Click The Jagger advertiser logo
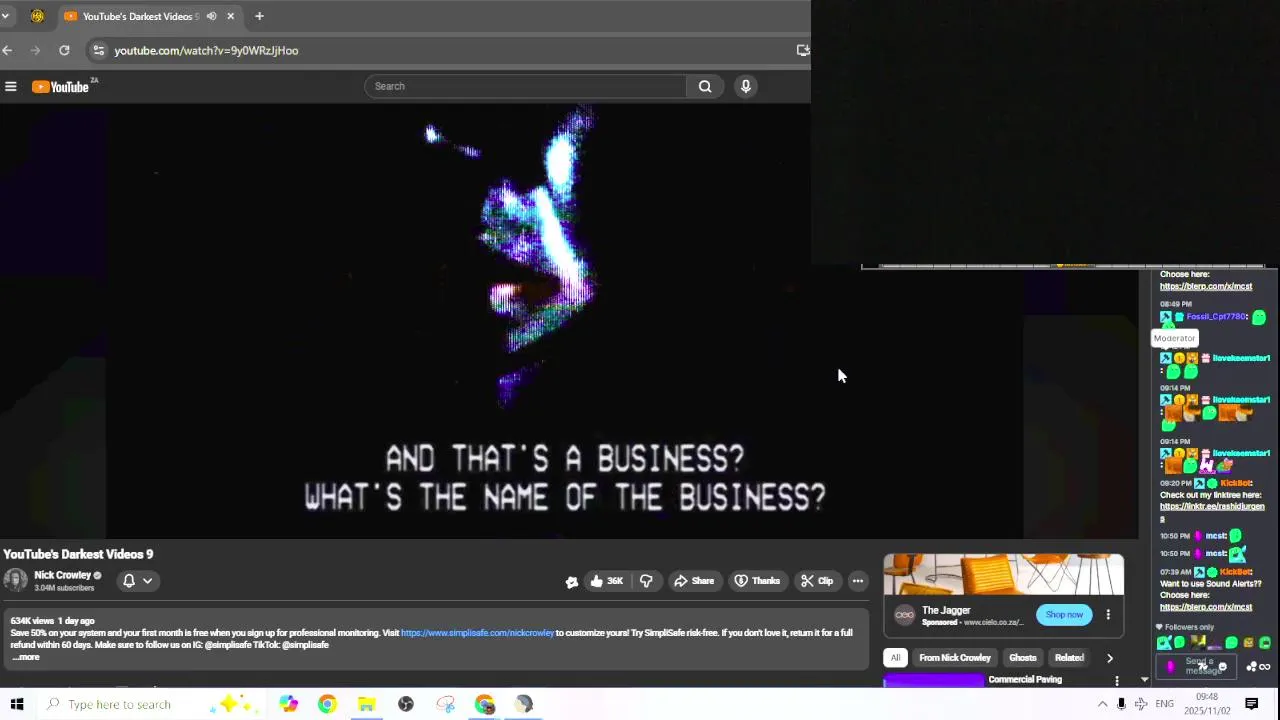The height and width of the screenshot is (720, 1280). coord(904,615)
